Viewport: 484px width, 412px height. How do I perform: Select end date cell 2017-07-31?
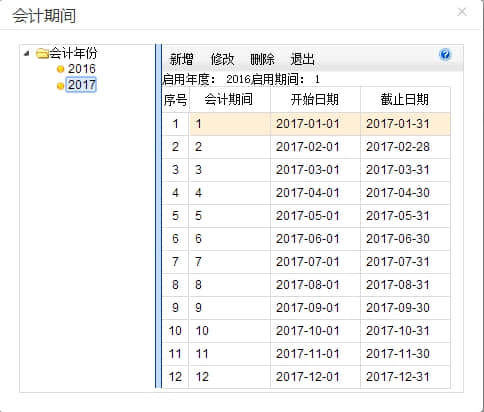[x=405, y=262]
